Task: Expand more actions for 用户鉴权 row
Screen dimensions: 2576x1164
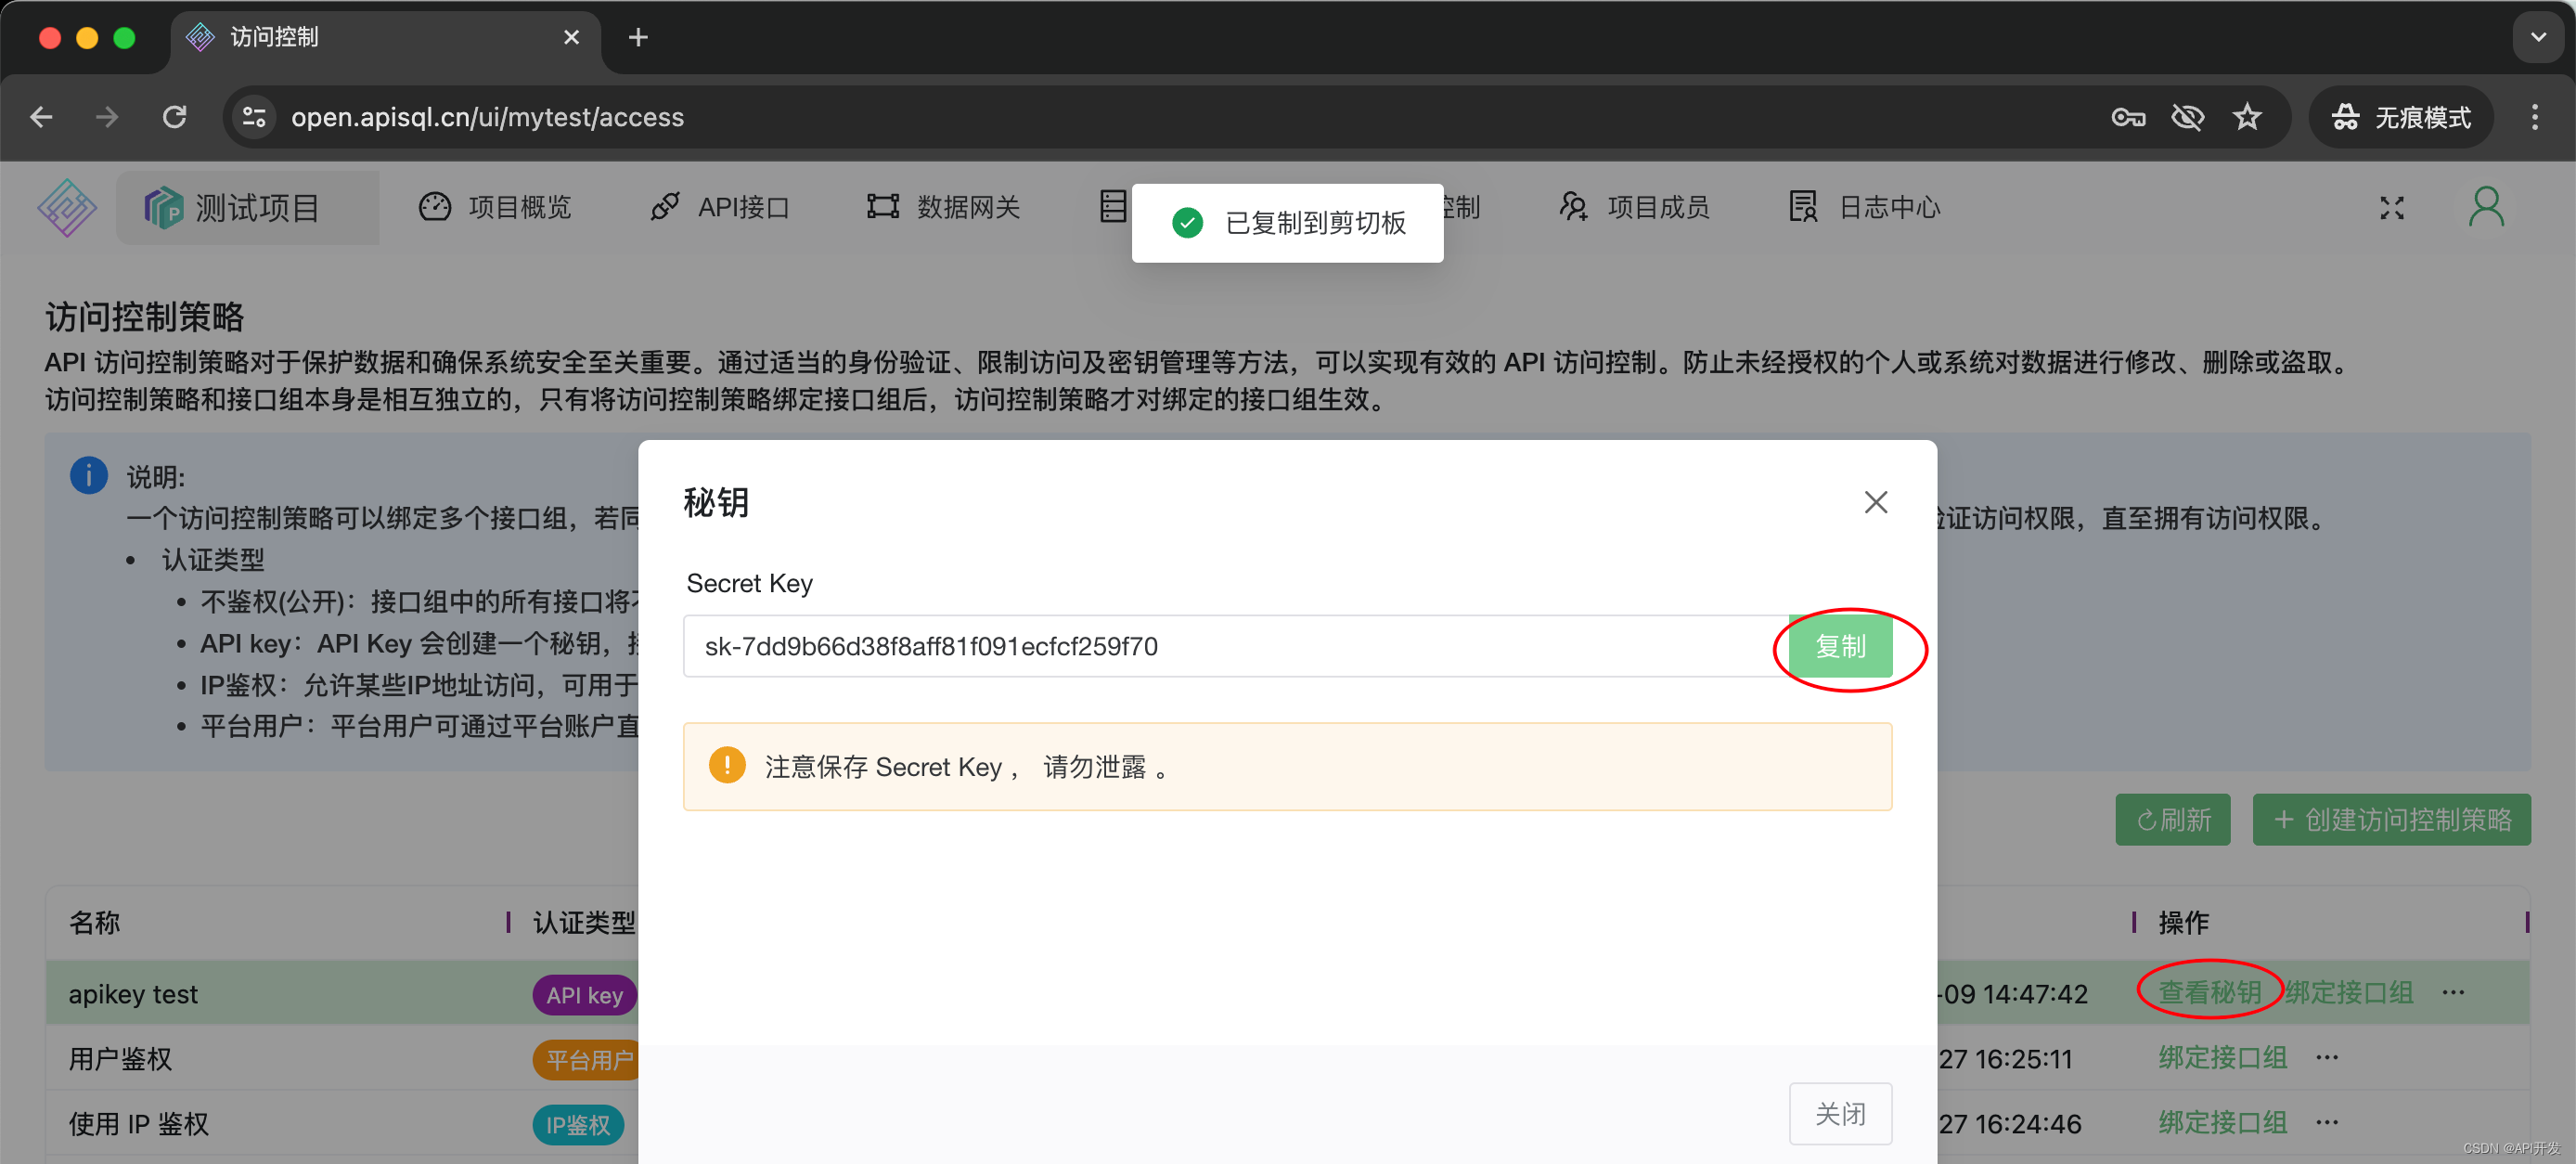Action: (x=2327, y=1058)
